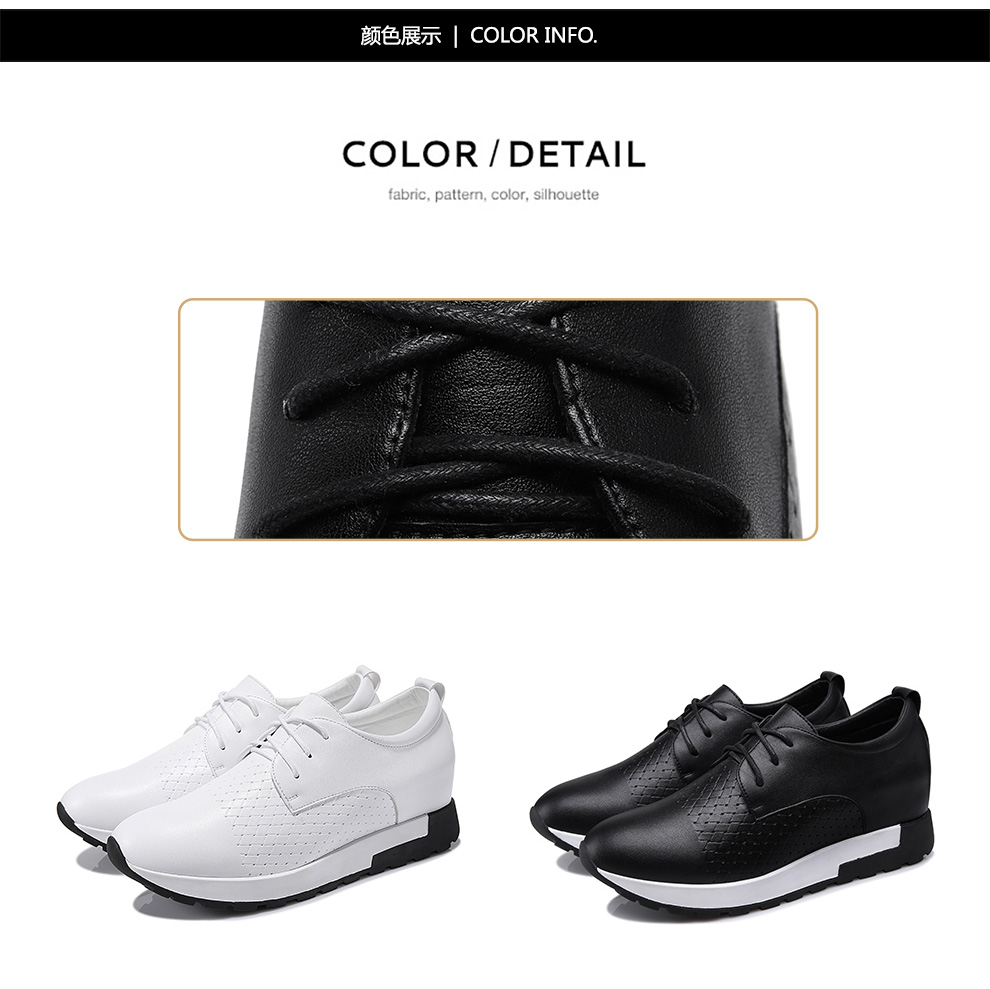Open the black shoelace close-up image
The width and height of the screenshot is (990, 989).
(x=498, y=419)
